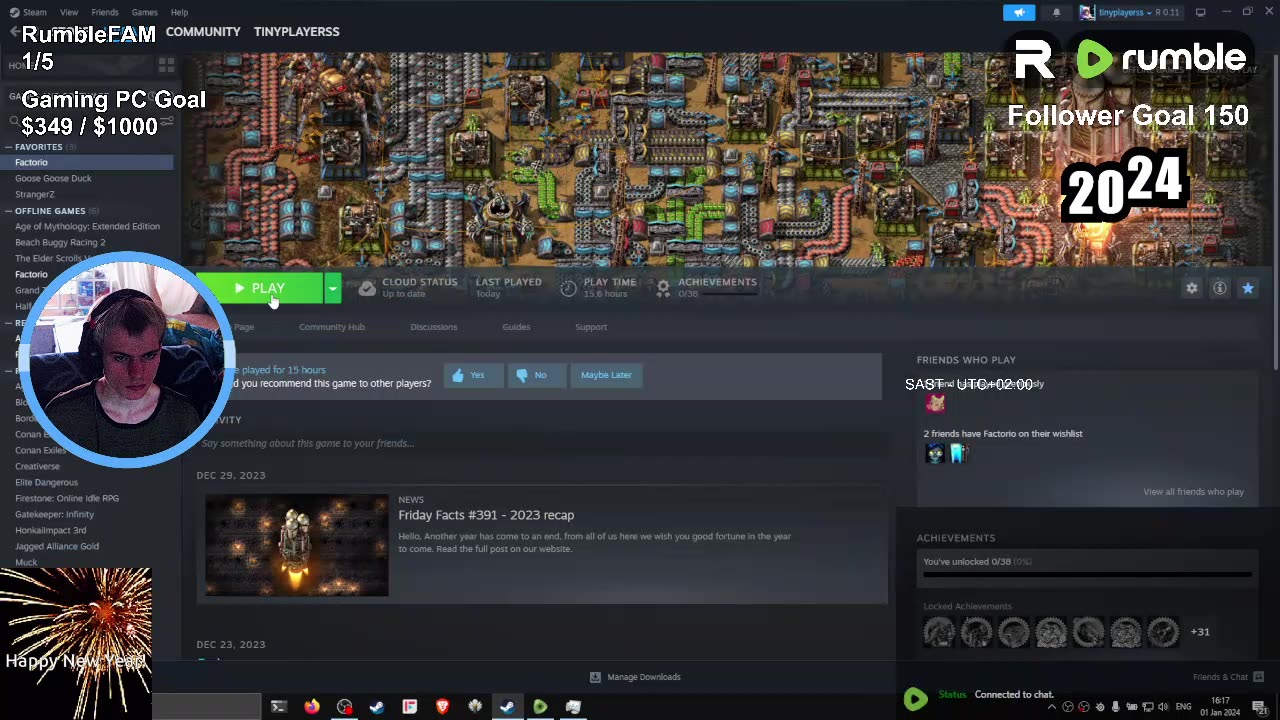
Task: Select Creativerse in library list
Action: click(37, 466)
